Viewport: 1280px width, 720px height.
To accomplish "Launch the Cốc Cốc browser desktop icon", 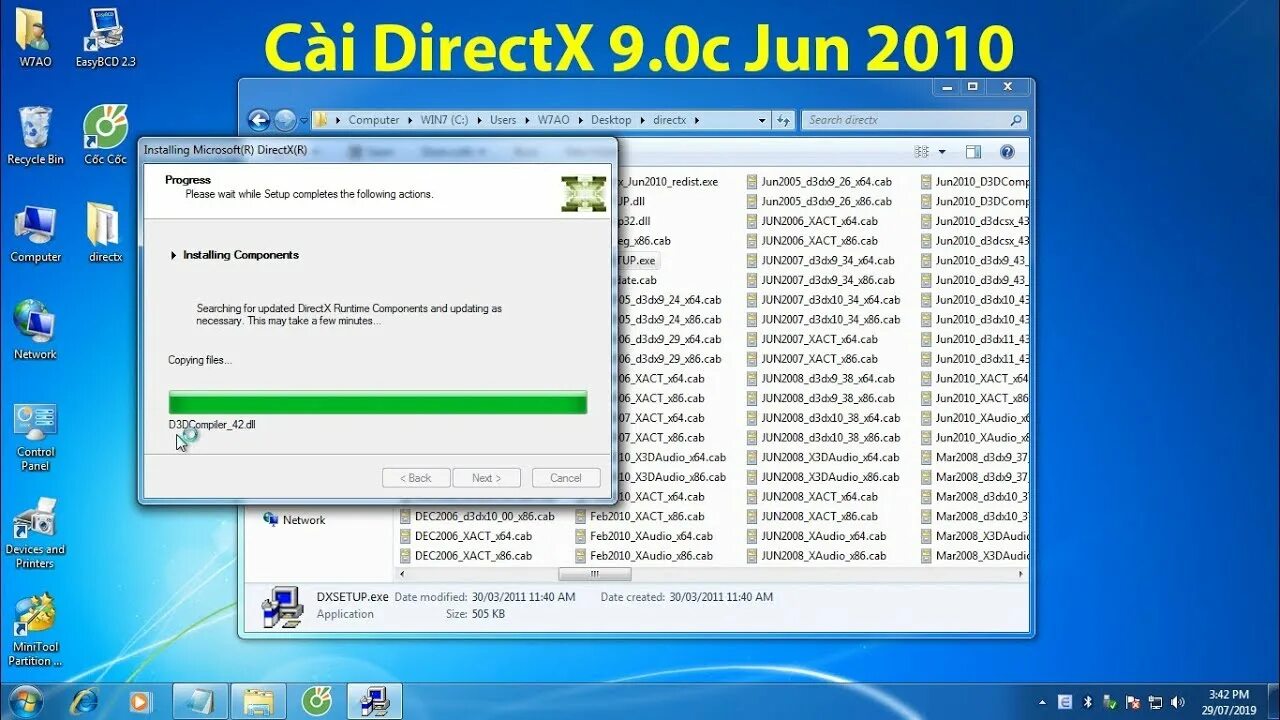I will [x=105, y=136].
